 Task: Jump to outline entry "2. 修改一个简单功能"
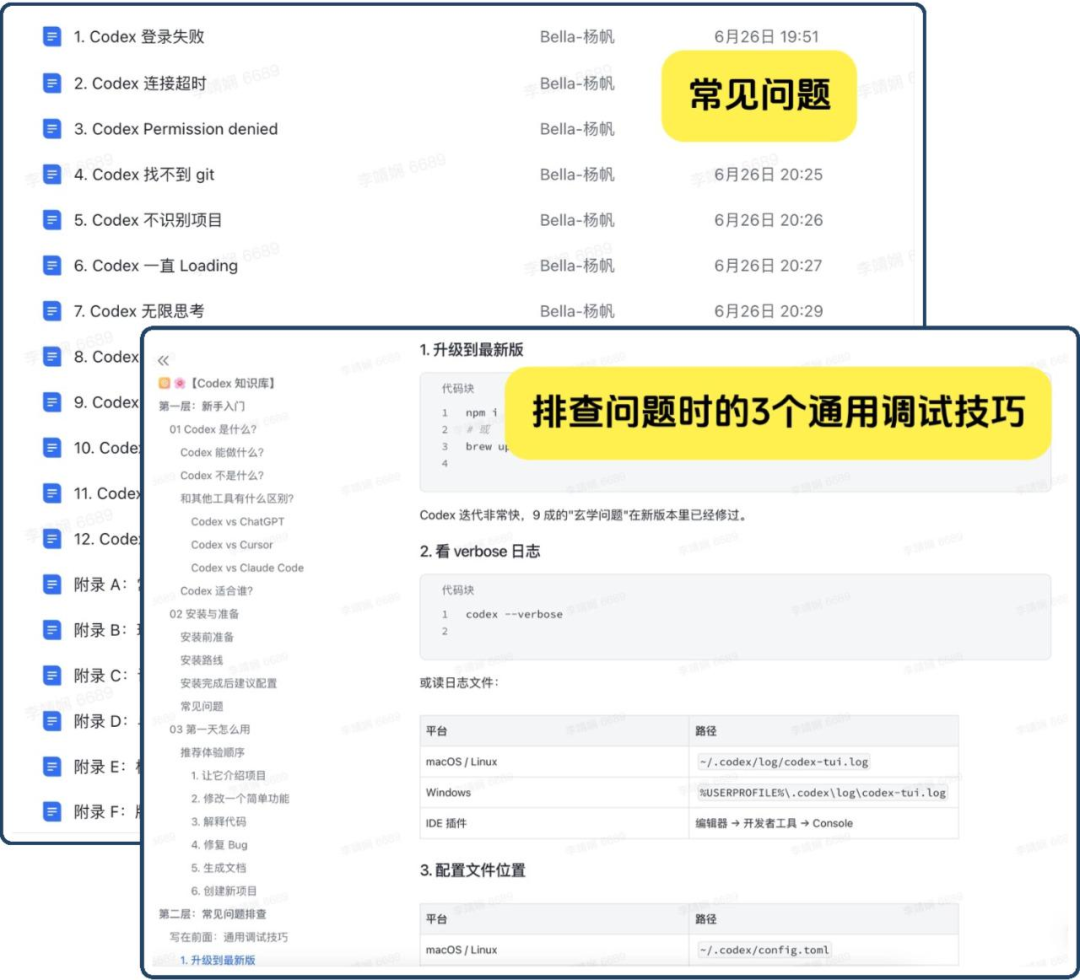coord(240,798)
